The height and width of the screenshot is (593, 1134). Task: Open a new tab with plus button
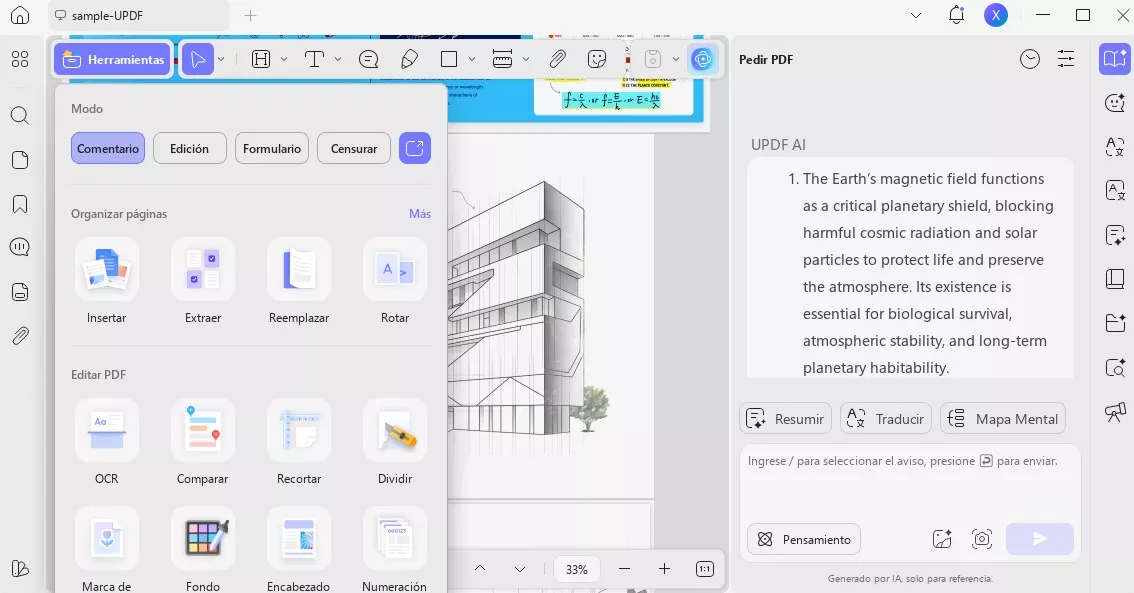pos(250,15)
